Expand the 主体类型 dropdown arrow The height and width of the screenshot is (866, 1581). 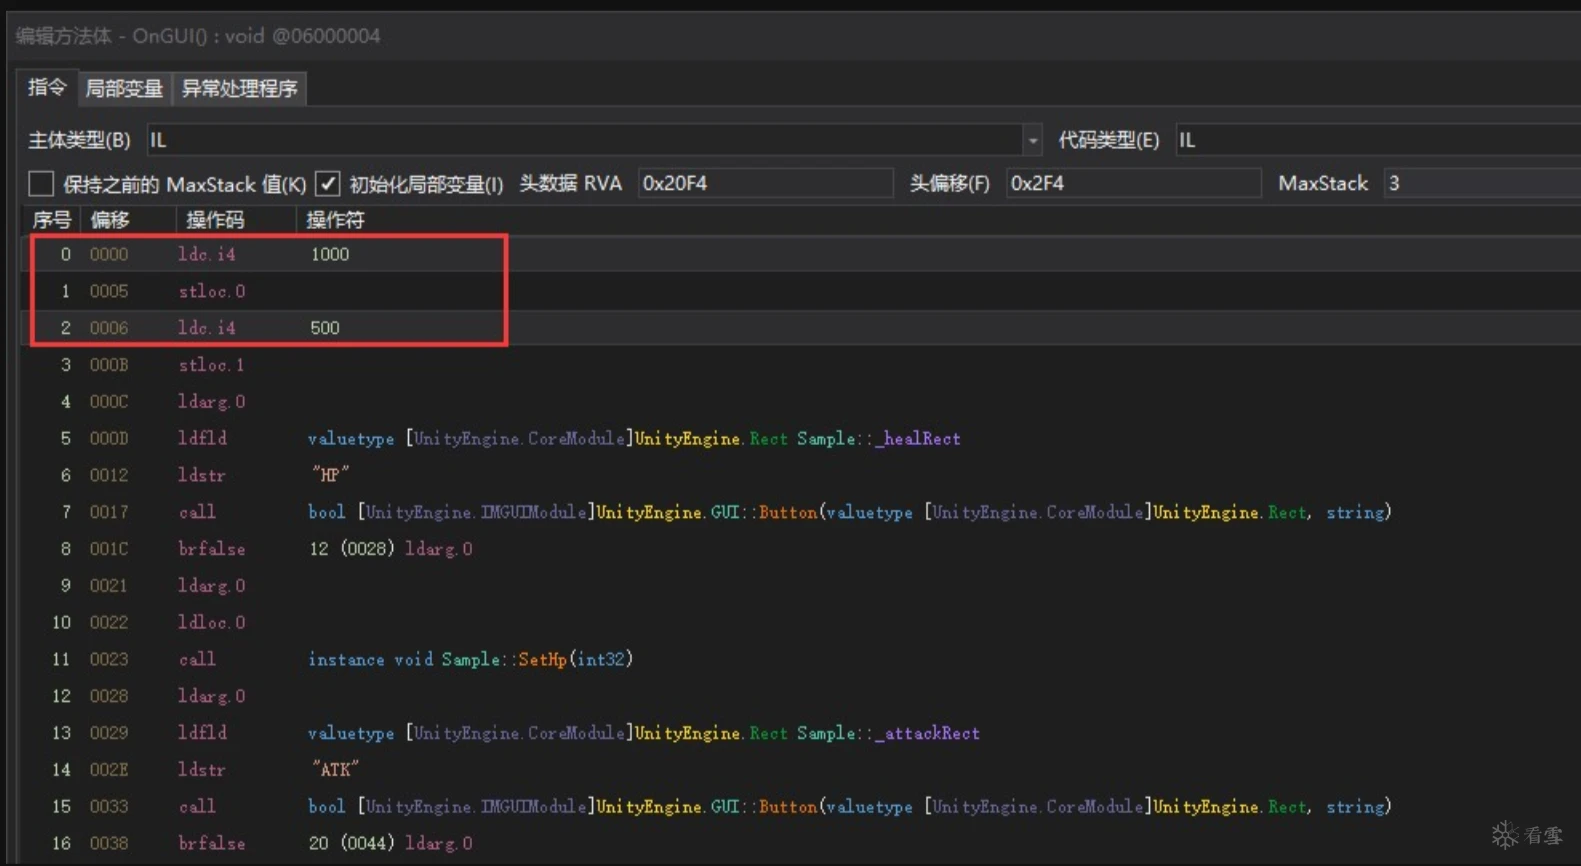coord(1032,141)
